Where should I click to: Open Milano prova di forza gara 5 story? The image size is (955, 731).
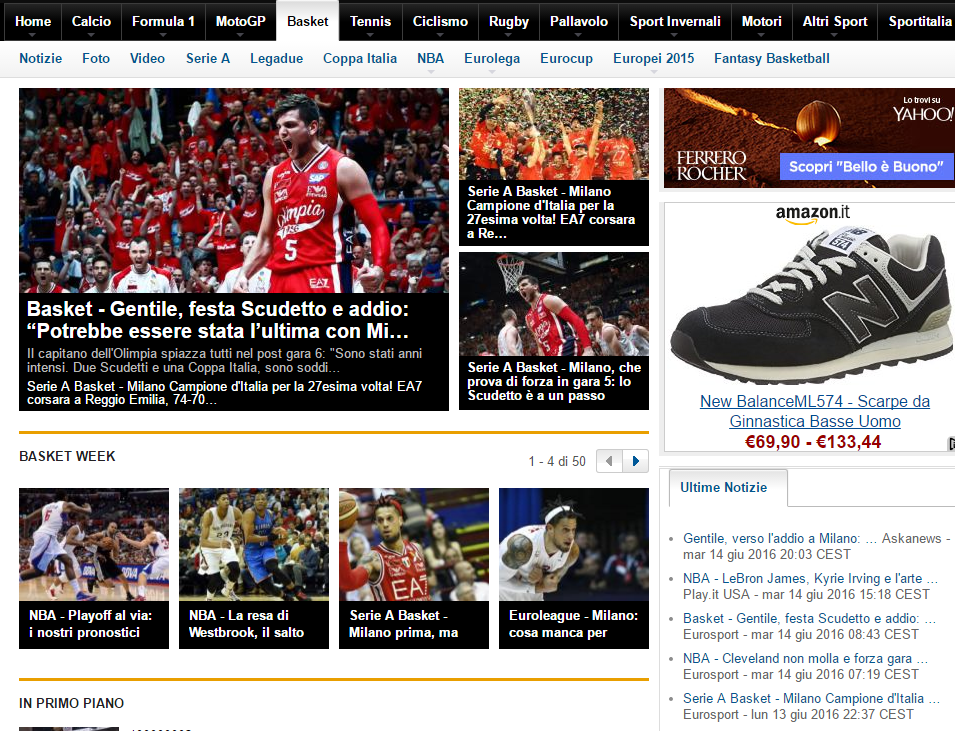(554, 381)
